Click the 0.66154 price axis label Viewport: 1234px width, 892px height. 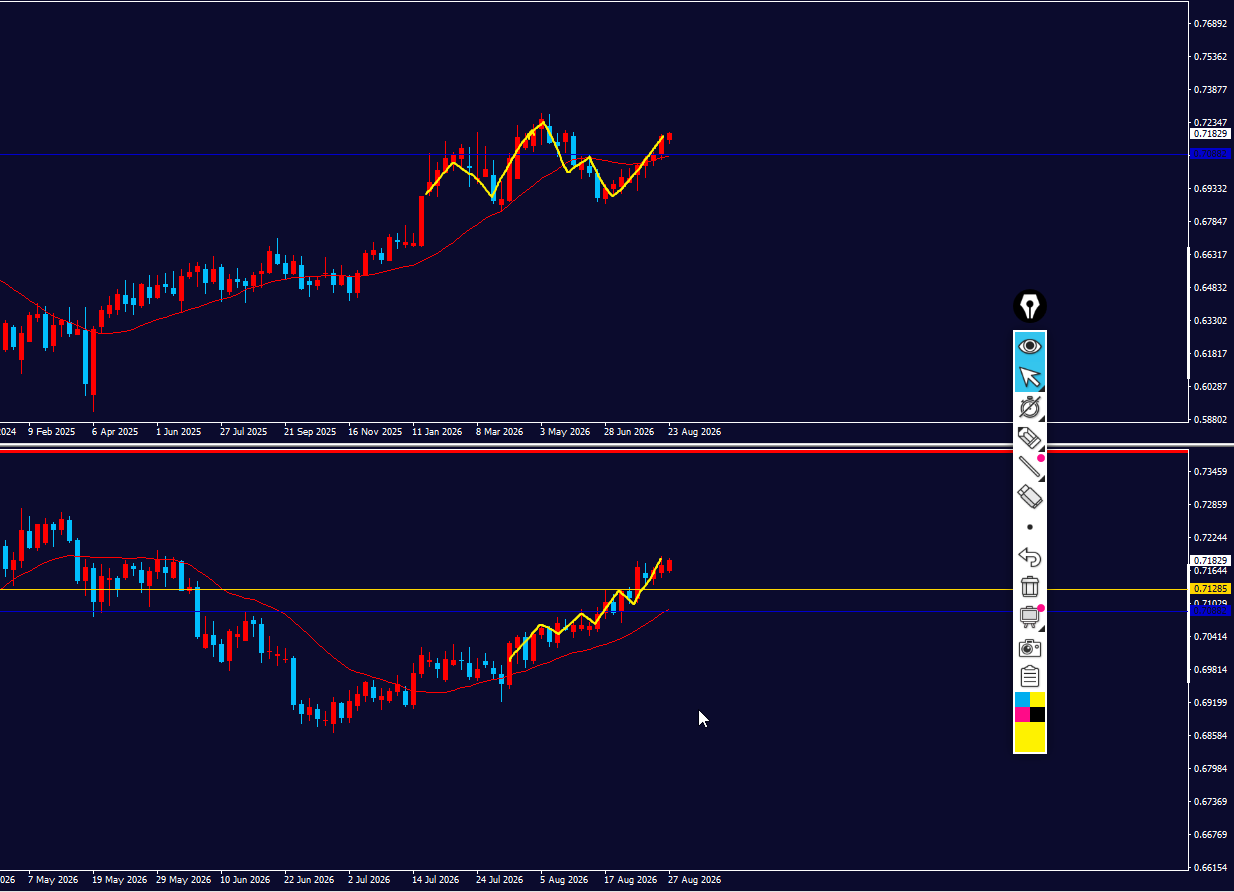(1212, 868)
